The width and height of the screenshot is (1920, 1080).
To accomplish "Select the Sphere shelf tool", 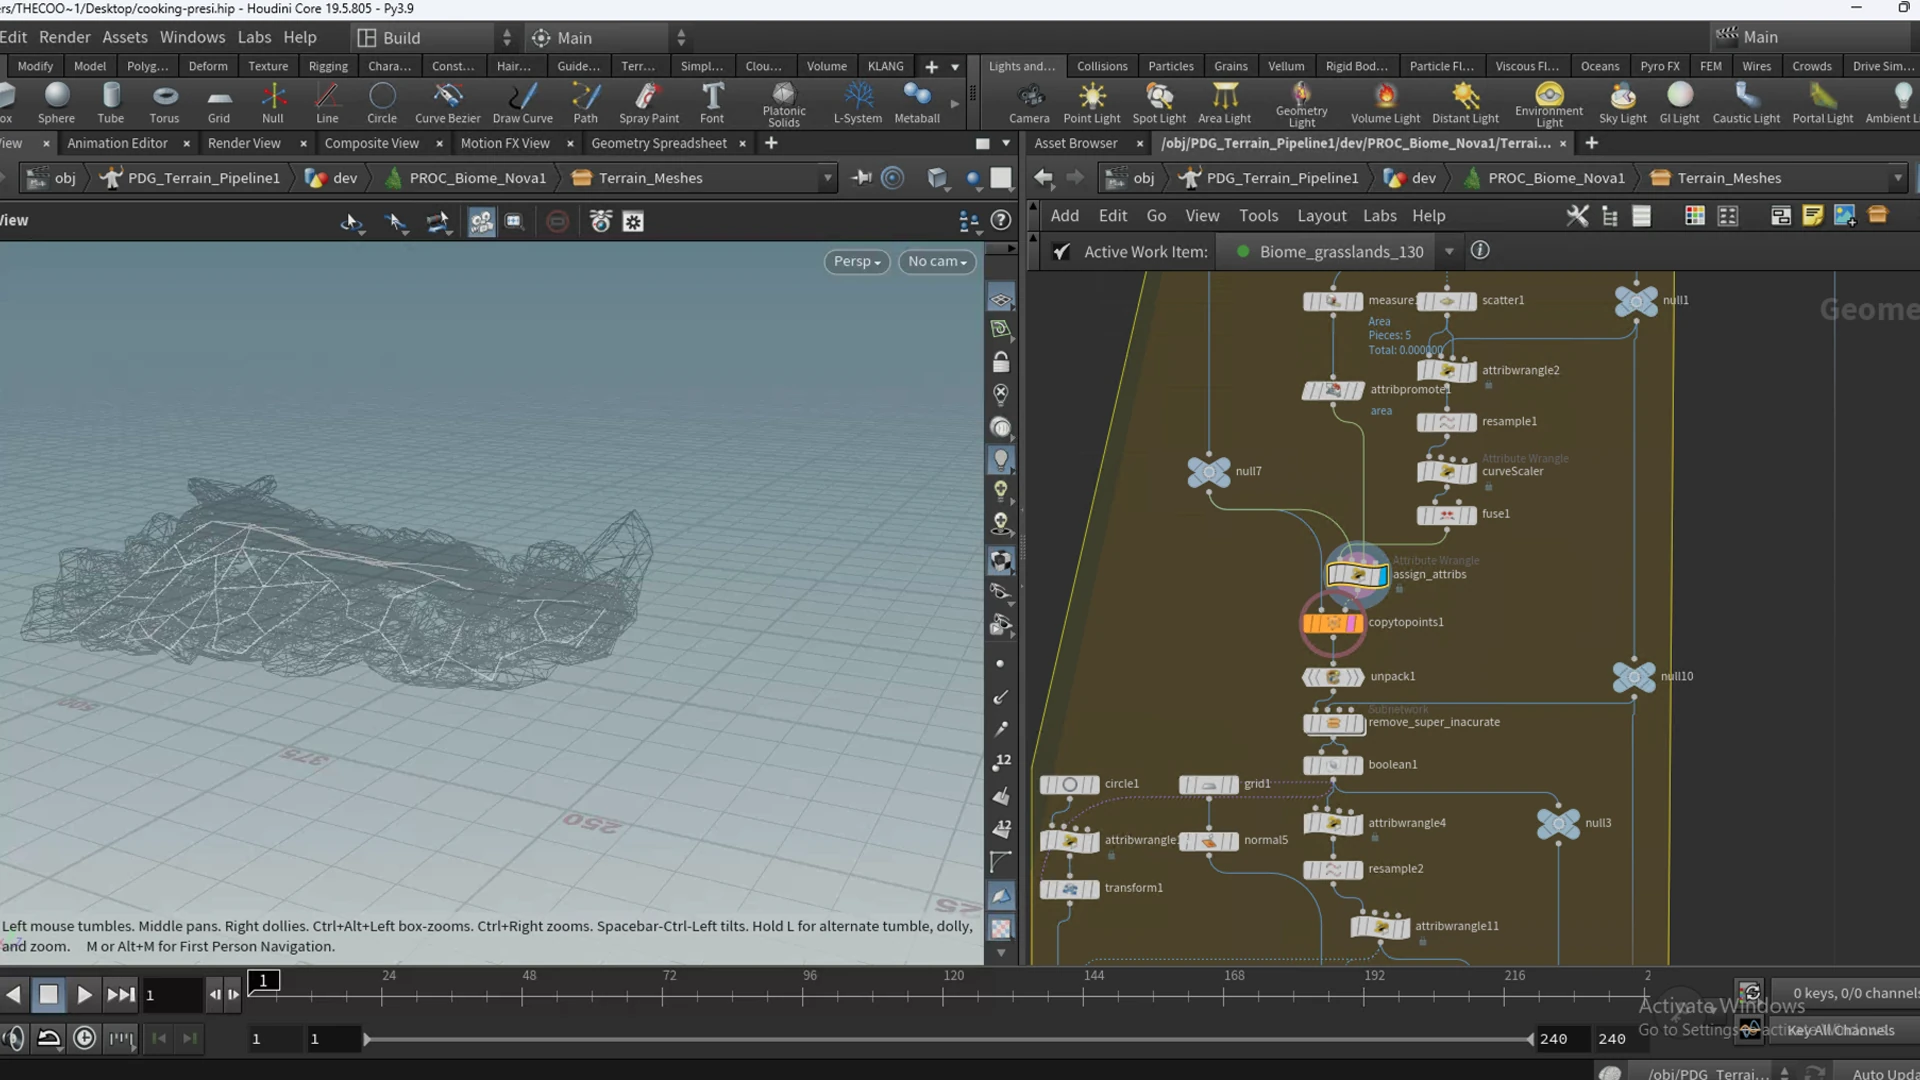I will click(57, 103).
